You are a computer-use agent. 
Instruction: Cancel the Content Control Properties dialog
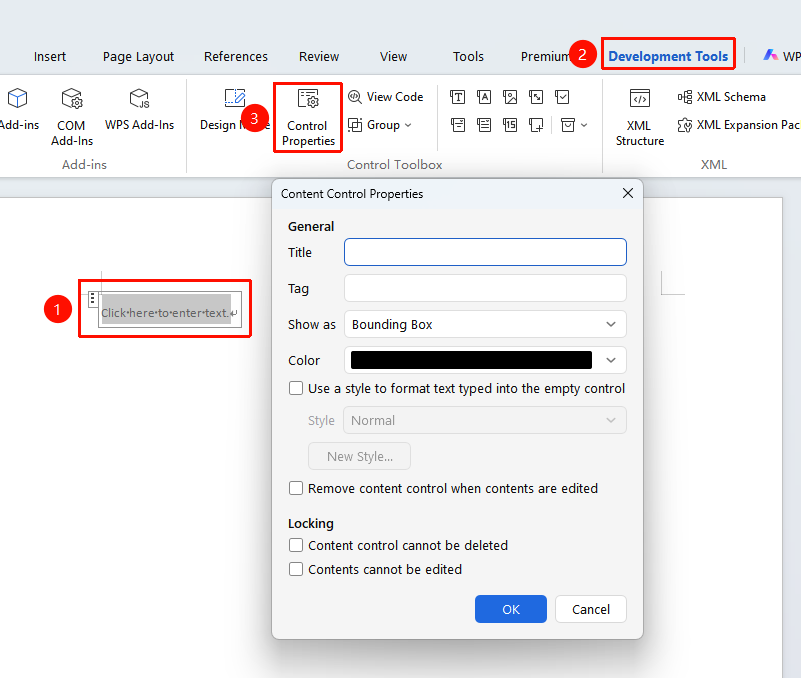[x=591, y=609]
